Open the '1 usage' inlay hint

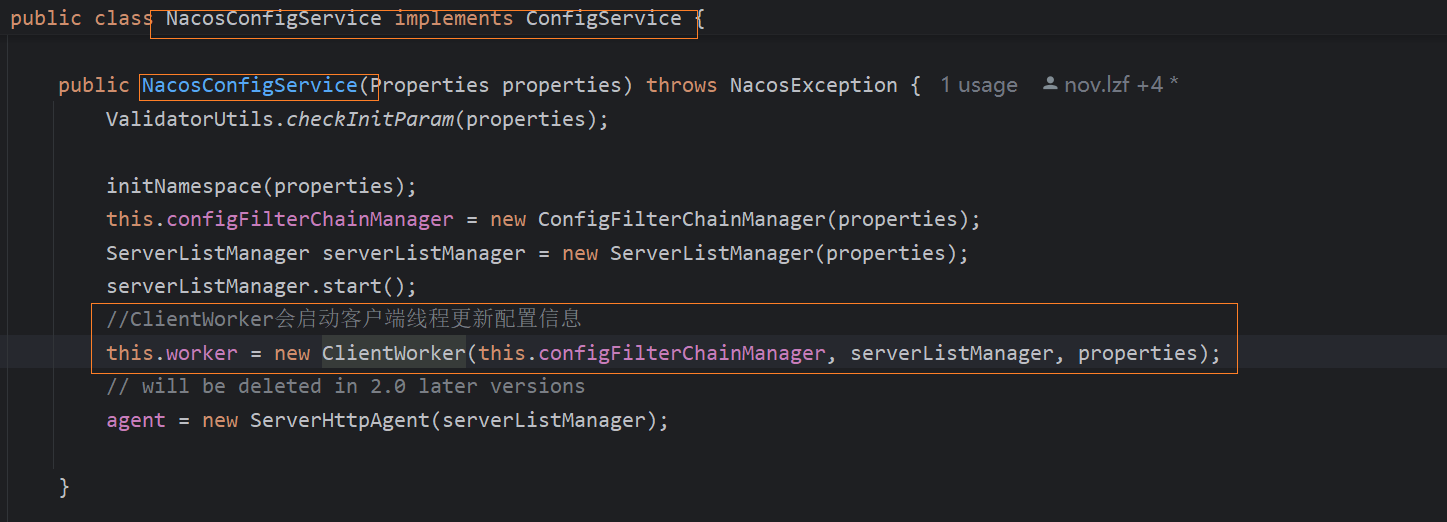(979, 85)
